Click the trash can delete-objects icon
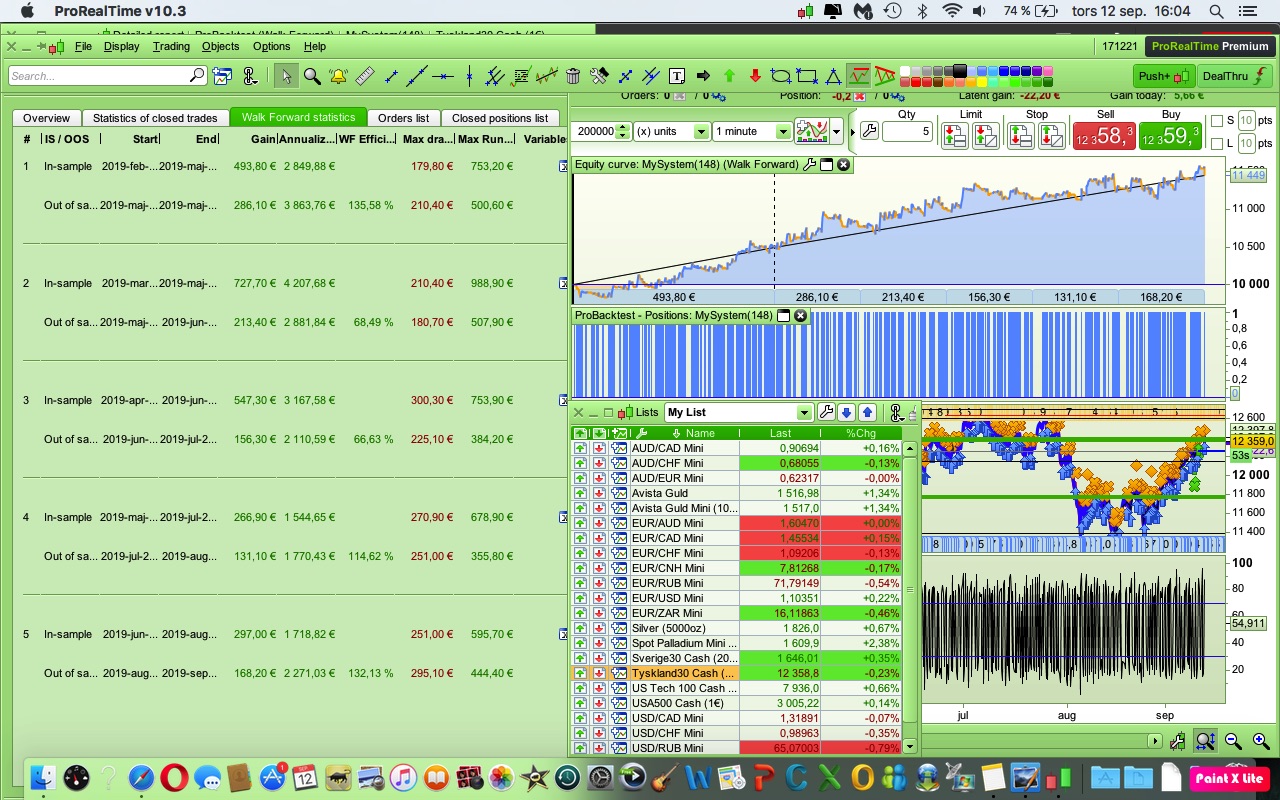The image size is (1280, 800). pyautogui.click(x=573, y=76)
